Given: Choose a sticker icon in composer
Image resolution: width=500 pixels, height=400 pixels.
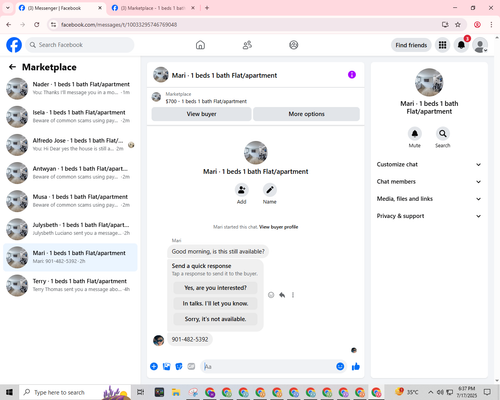Looking at the screenshot, I should (179, 367).
